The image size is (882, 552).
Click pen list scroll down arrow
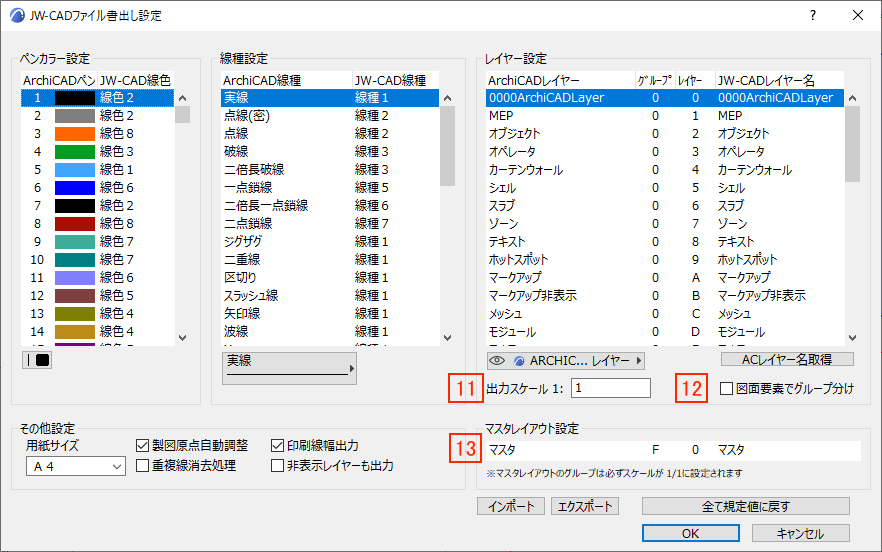click(182, 338)
